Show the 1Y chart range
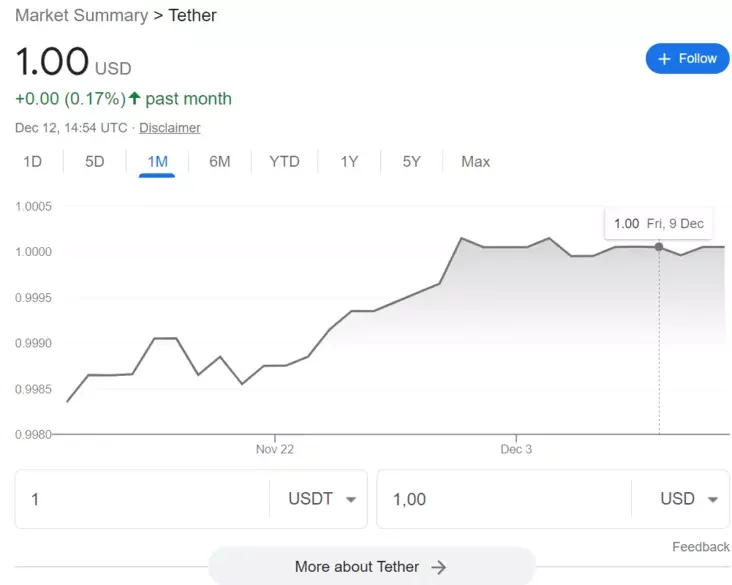 [349, 161]
